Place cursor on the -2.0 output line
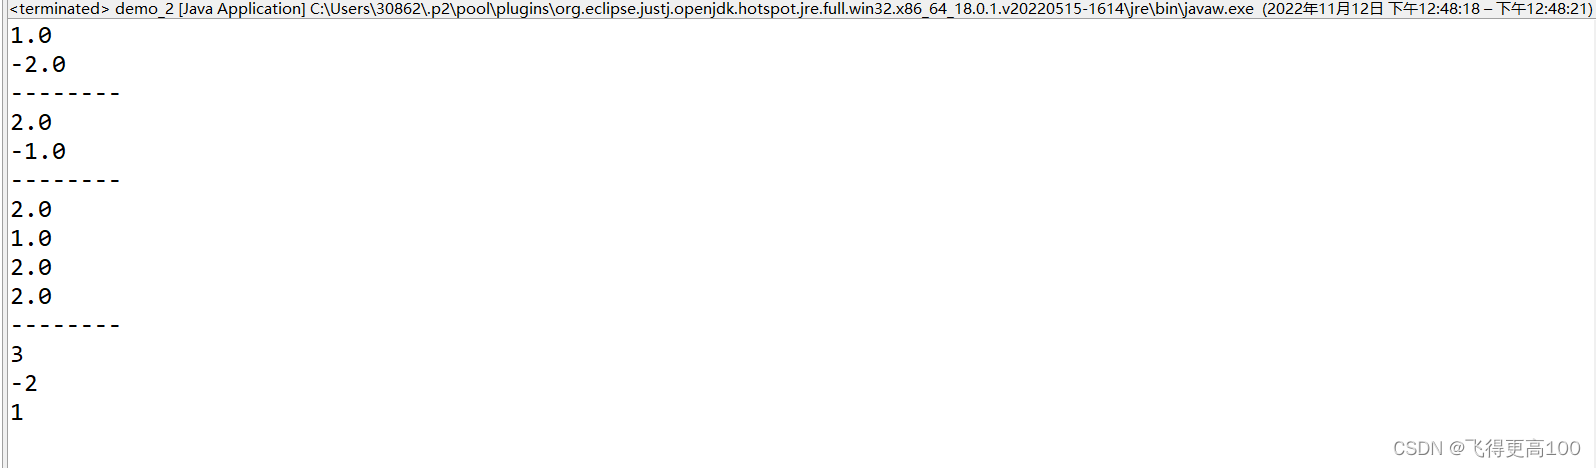1596x468 pixels. click(38, 64)
